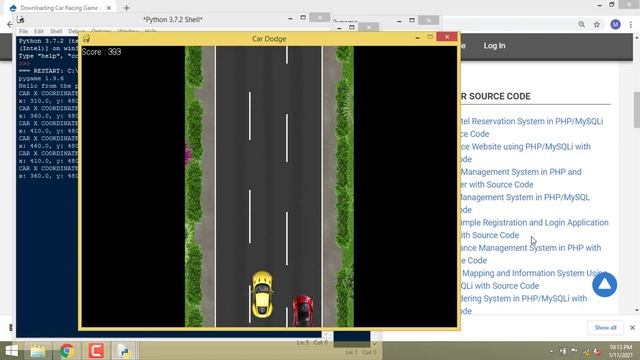640x360 pixels.
Task: Maximize the Python 3.7.2 Shell window
Action: click(303, 18)
